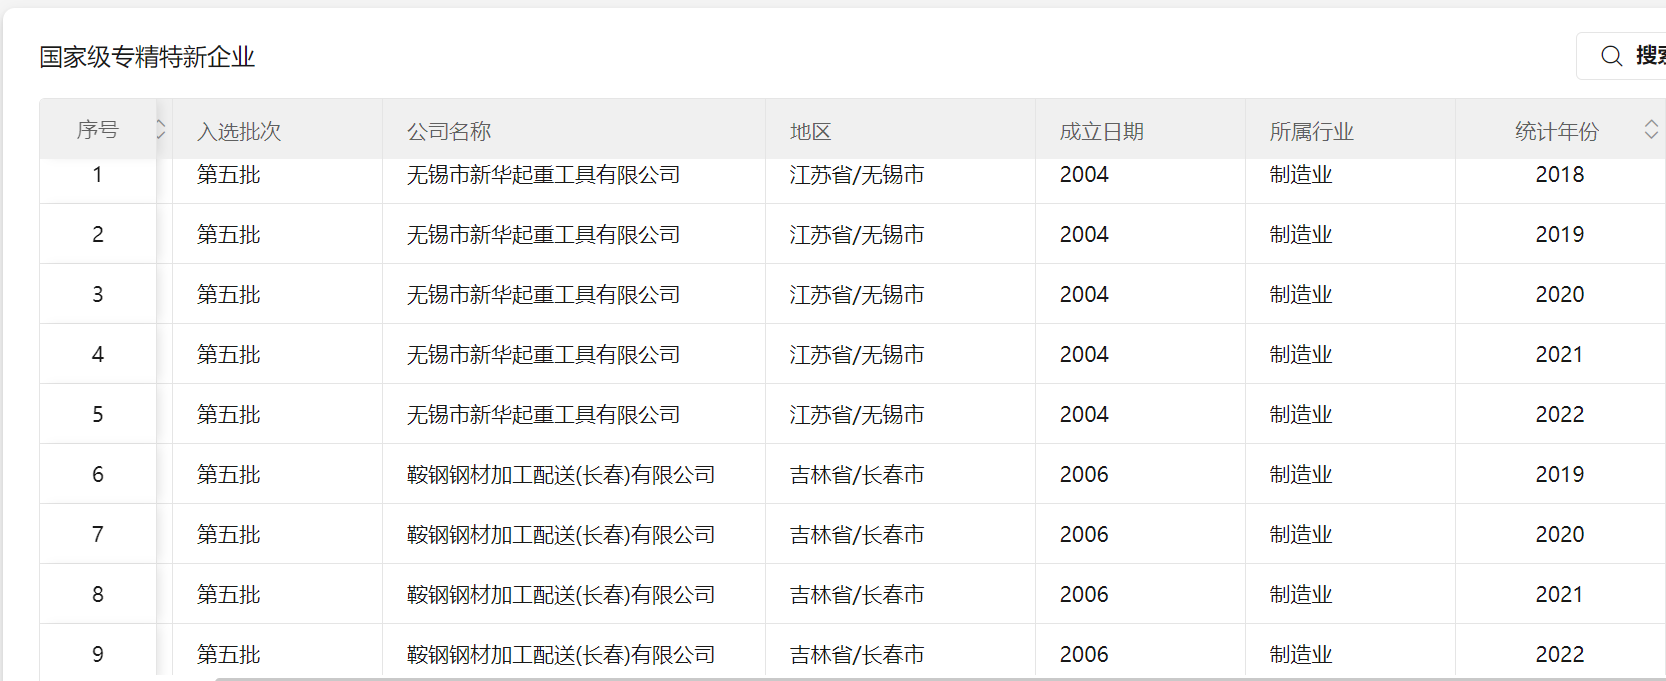Image resolution: width=1666 pixels, height=681 pixels.
Task: Click the 序号 header label
Action: pyautogui.click(x=98, y=129)
